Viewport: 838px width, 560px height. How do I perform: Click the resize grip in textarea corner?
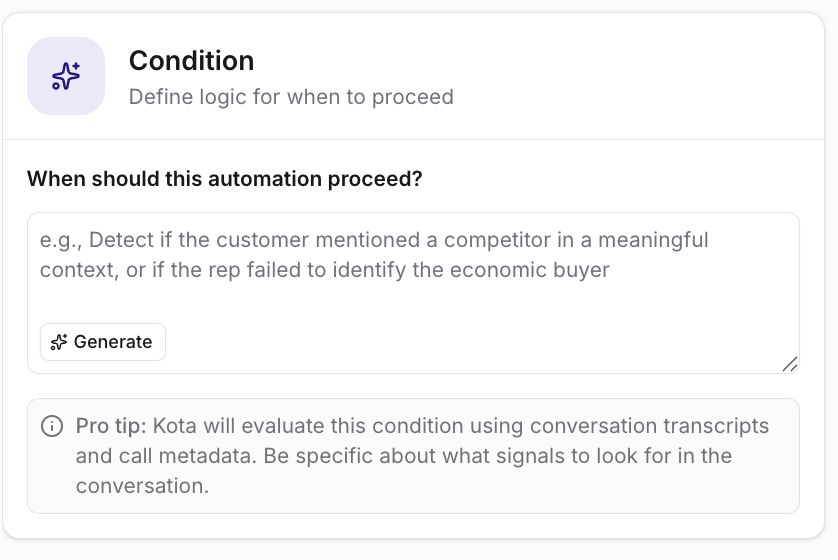click(790, 364)
